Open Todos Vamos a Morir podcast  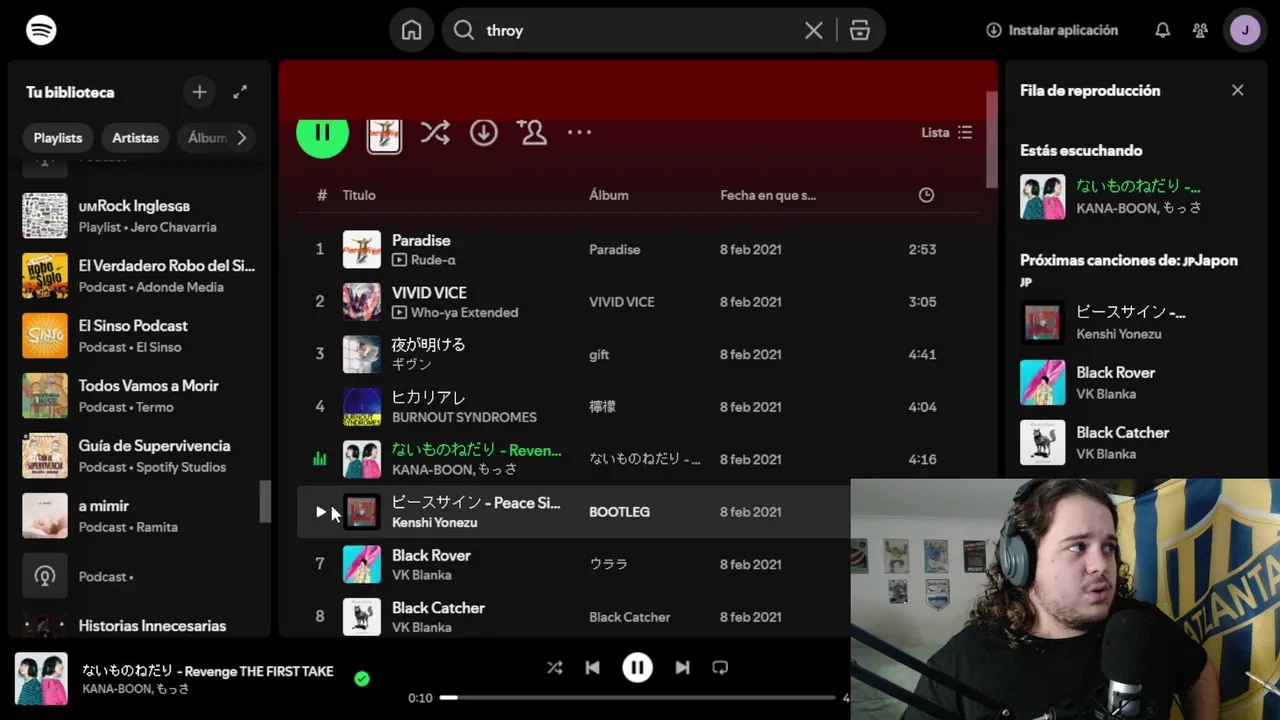pos(140,395)
